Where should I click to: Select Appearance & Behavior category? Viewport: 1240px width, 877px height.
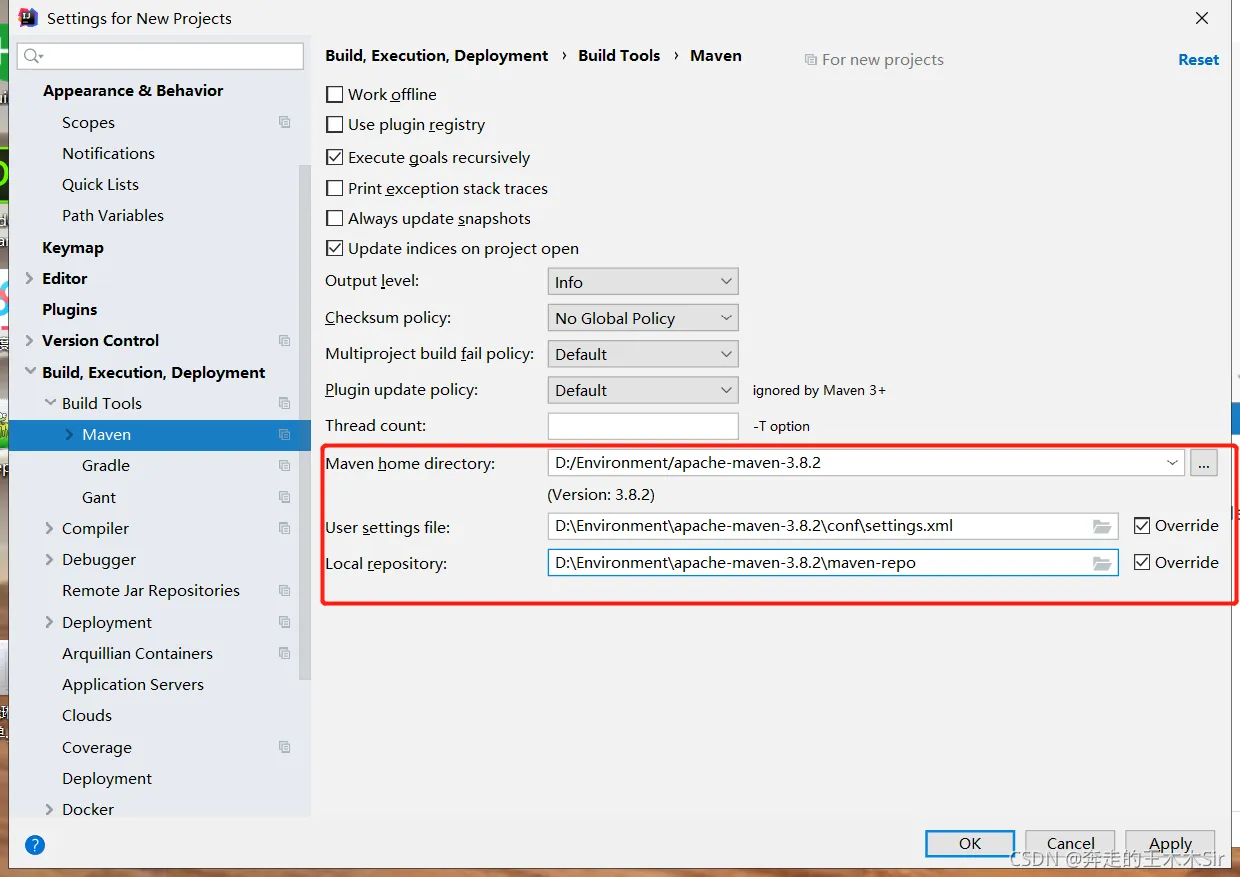[133, 90]
